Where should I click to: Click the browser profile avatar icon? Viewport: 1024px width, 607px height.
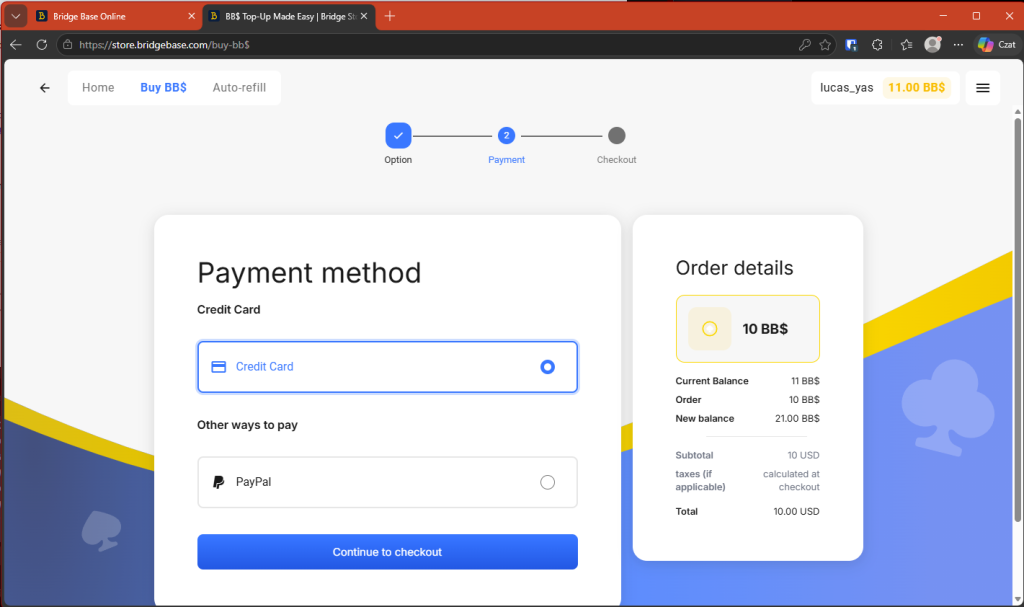click(932, 45)
